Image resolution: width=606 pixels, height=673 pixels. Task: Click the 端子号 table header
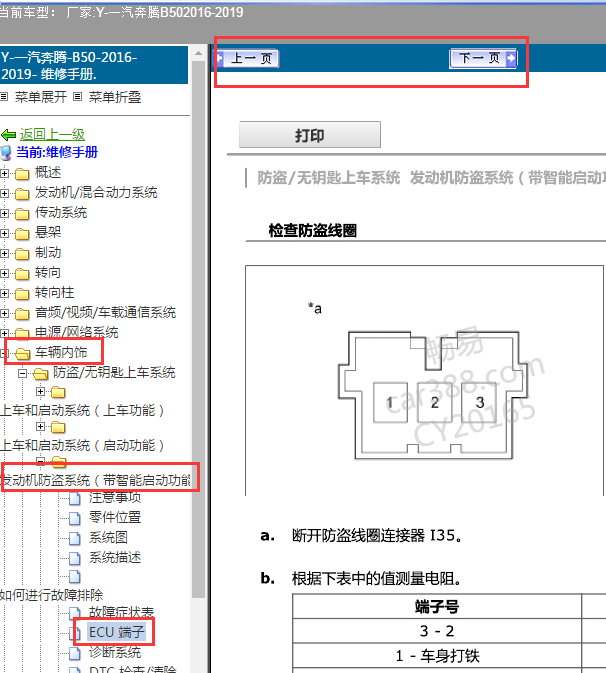click(x=436, y=606)
